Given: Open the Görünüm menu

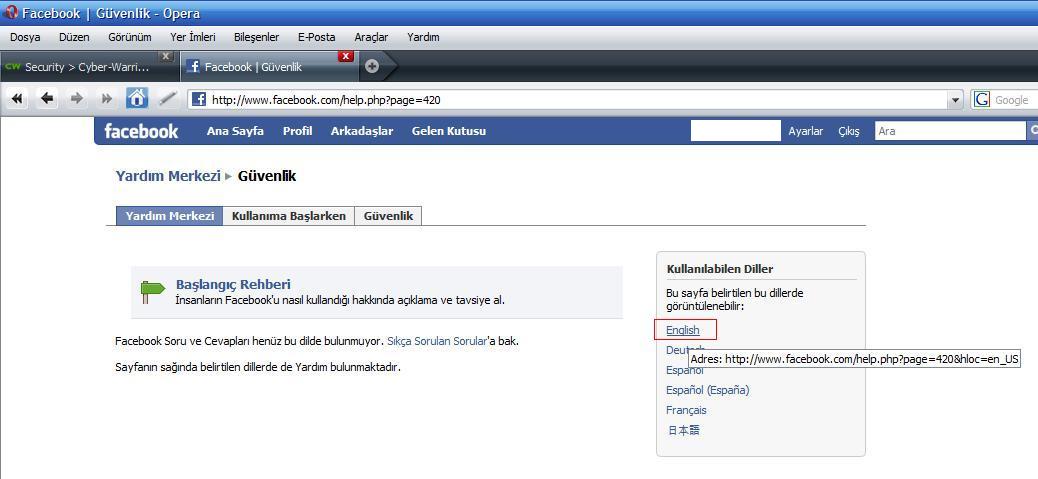Looking at the screenshot, I should pos(132,37).
